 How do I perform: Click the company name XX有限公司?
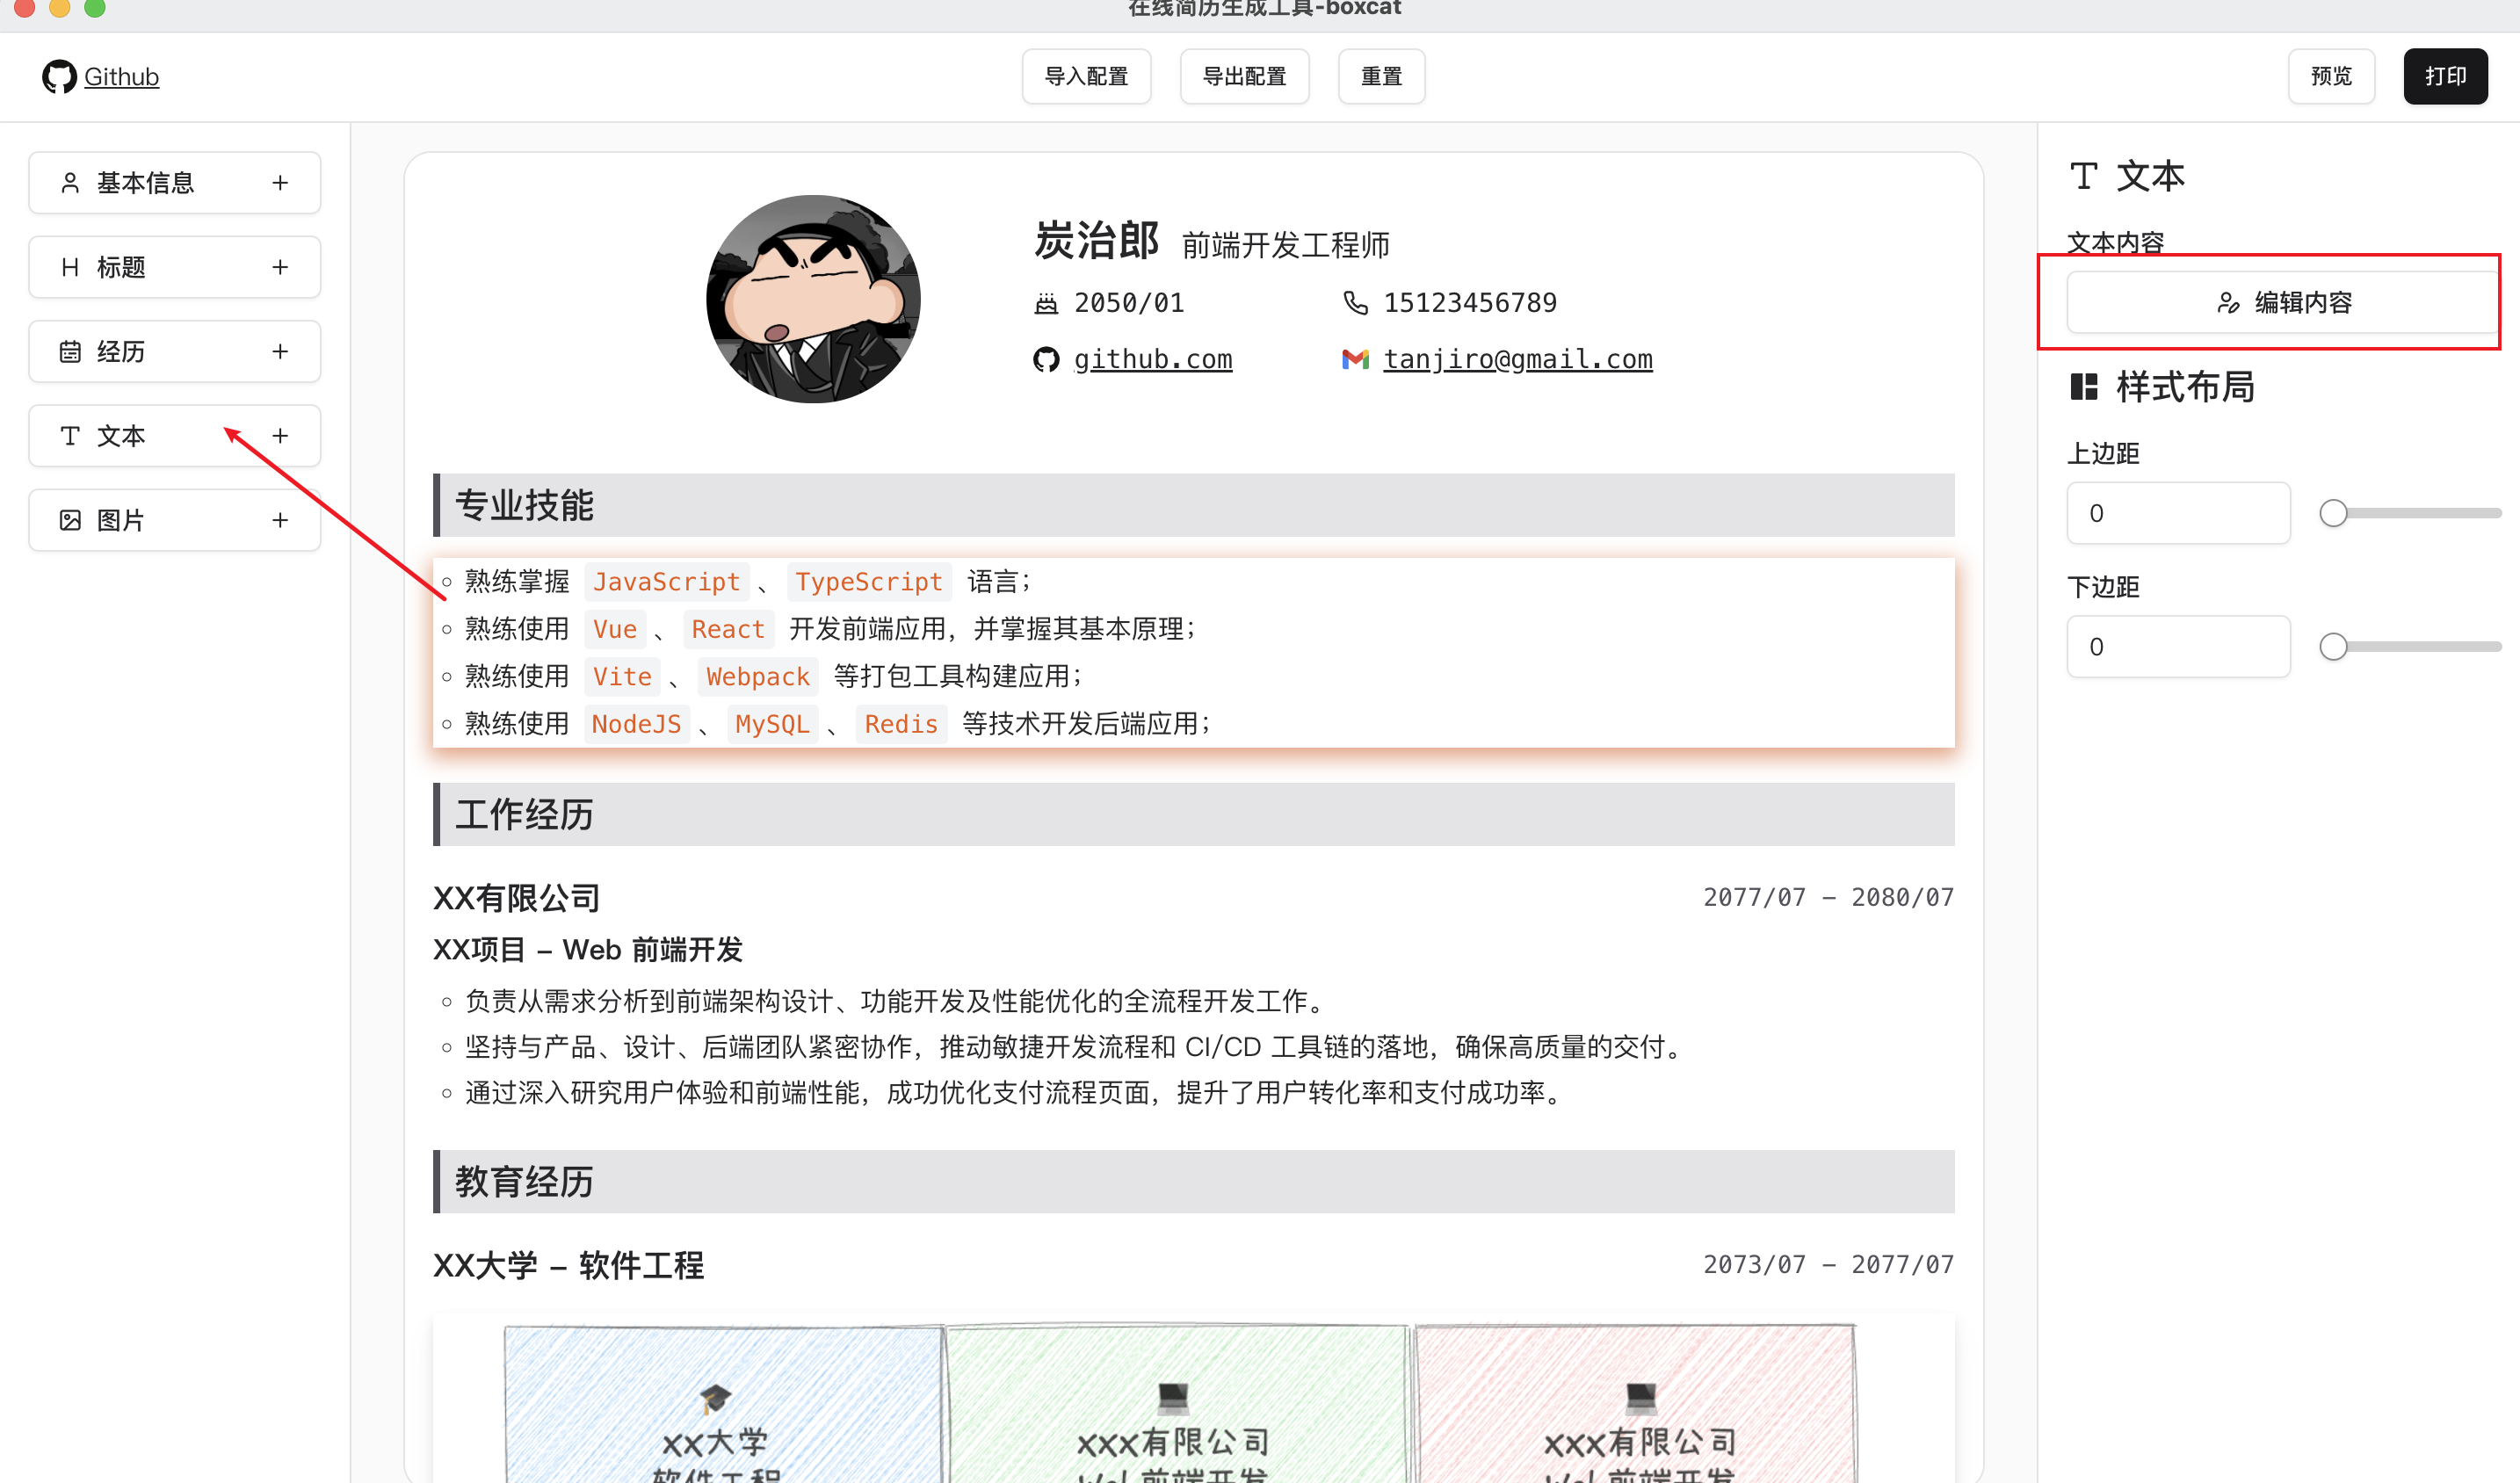[x=516, y=898]
